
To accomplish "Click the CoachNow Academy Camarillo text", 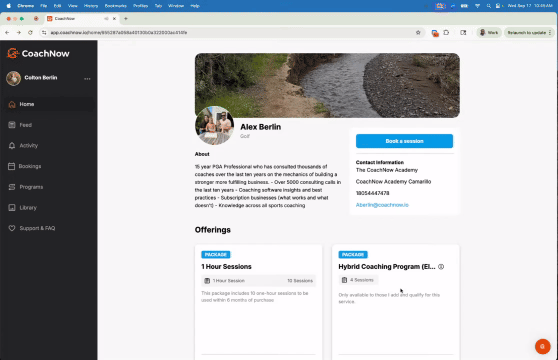I will click(393, 181).
